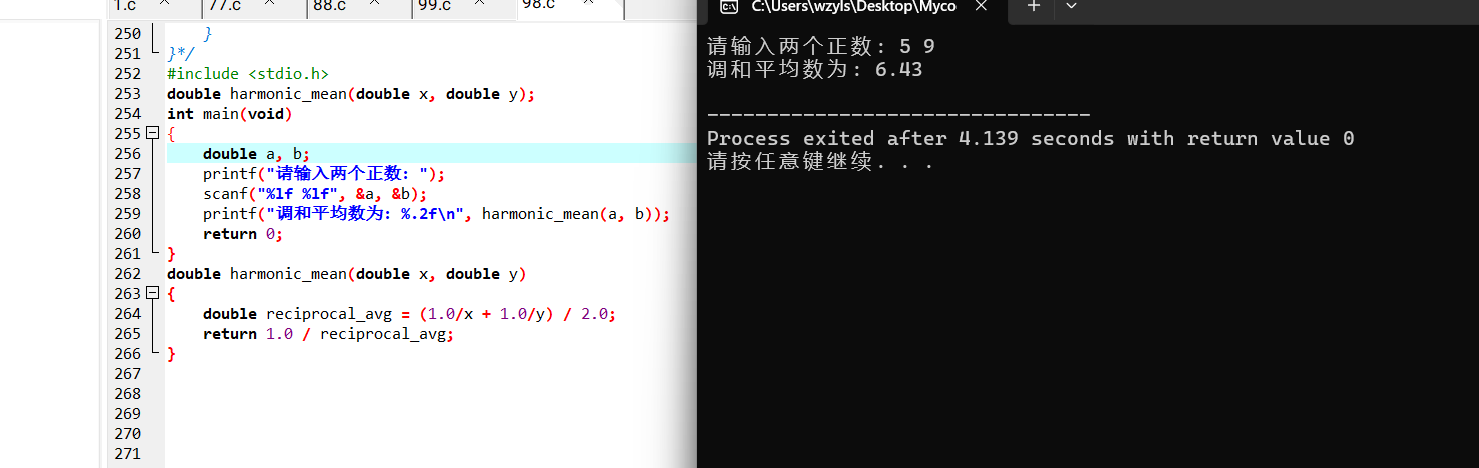1479x468 pixels.
Task: Open a new terminal tab with plus
Action: (1034, 6)
